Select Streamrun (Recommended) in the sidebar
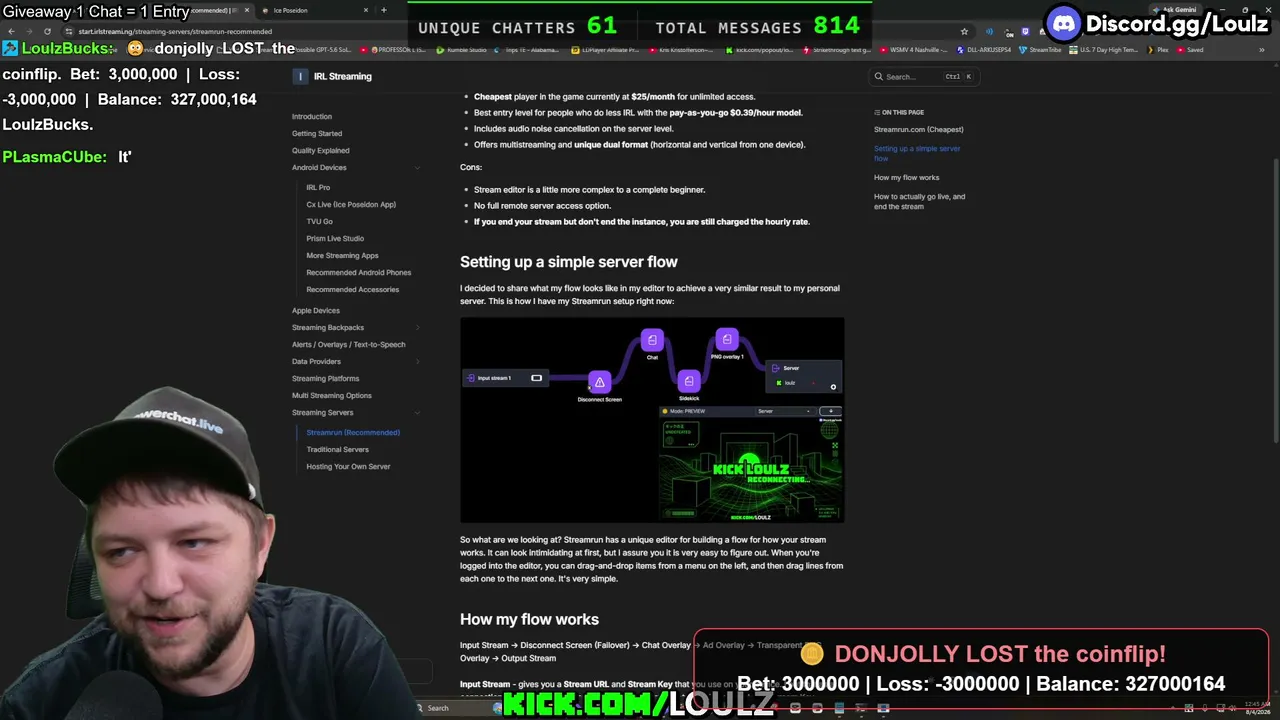Viewport: 1280px width, 720px height. point(353,433)
